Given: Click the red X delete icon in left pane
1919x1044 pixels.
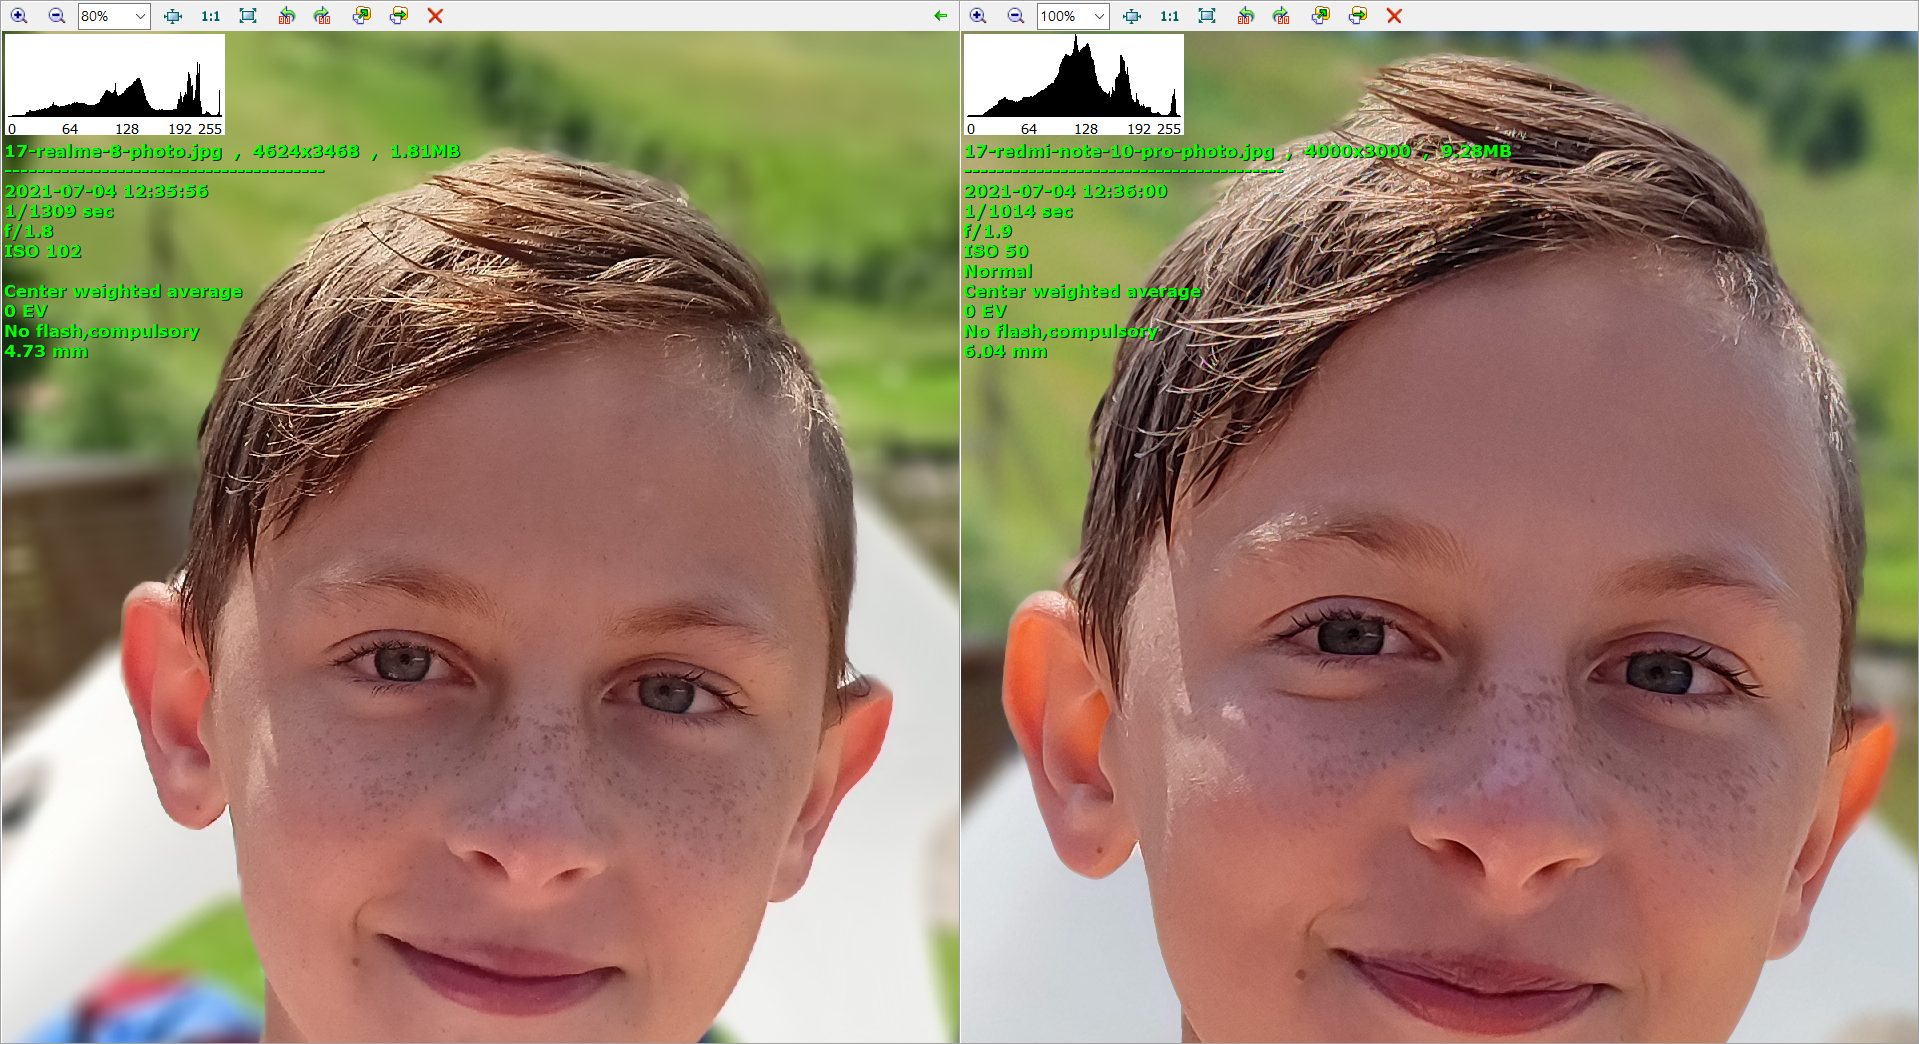Looking at the screenshot, I should tap(435, 16).
